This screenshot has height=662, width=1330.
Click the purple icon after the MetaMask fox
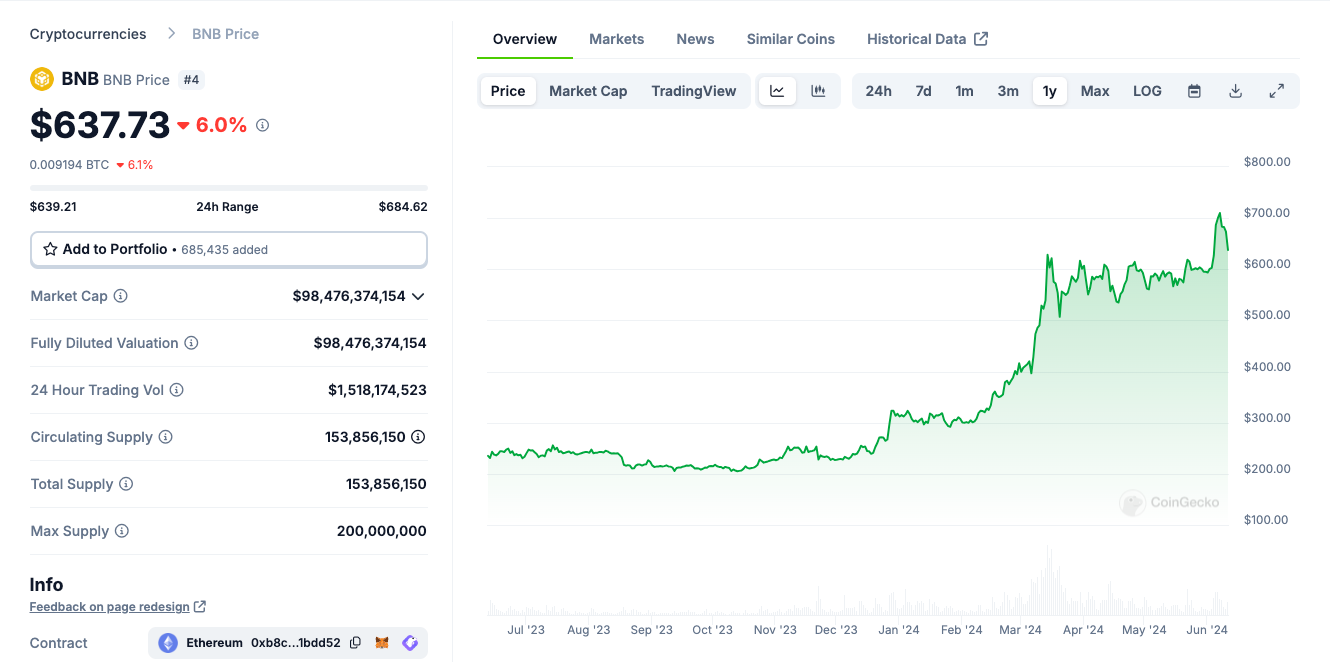pyautogui.click(x=410, y=643)
